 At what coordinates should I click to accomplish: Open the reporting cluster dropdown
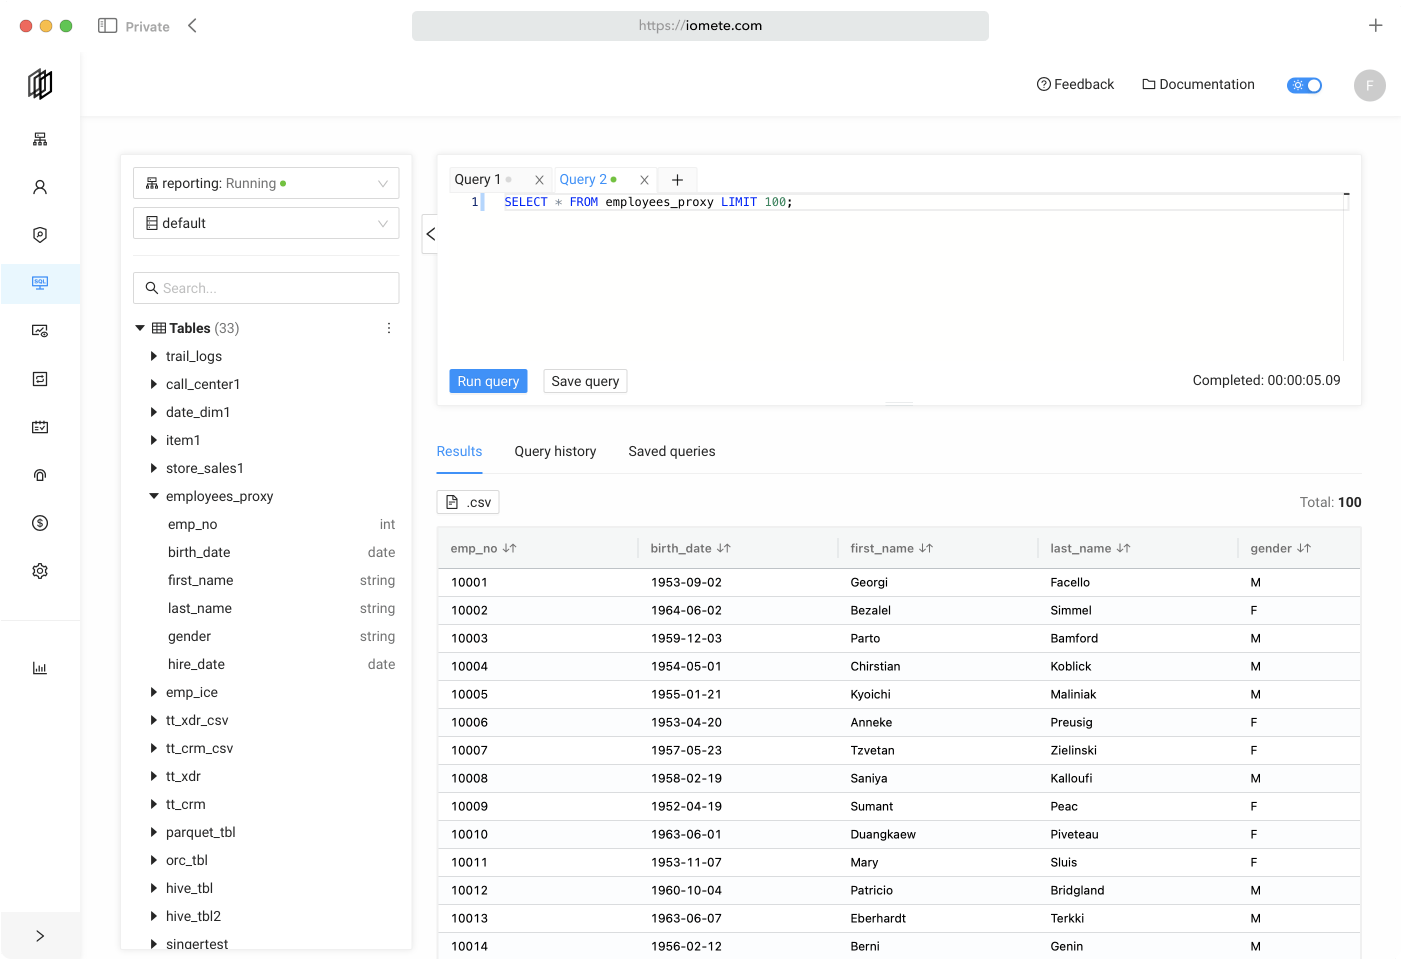click(x=266, y=183)
